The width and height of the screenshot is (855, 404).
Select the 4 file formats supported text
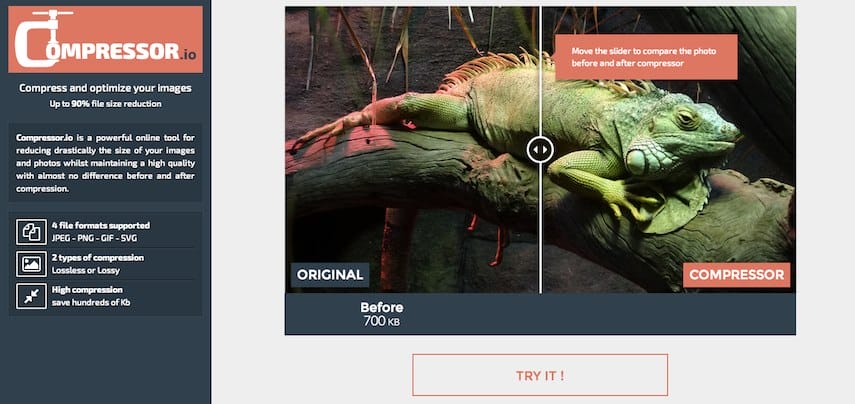[101, 225]
